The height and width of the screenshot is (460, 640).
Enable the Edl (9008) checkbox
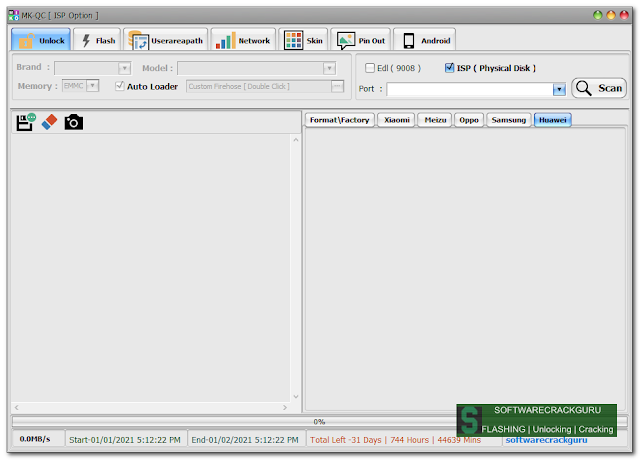coord(369,68)
